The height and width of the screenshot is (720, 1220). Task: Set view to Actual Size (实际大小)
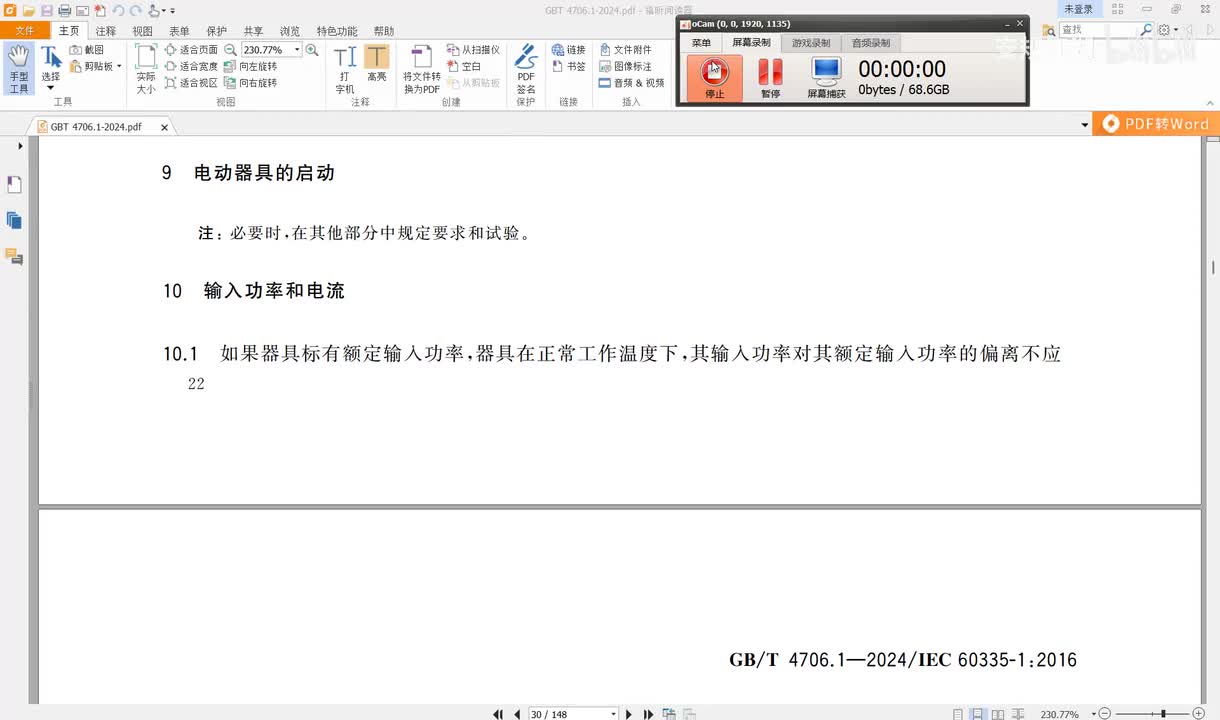tap(146, 69)
